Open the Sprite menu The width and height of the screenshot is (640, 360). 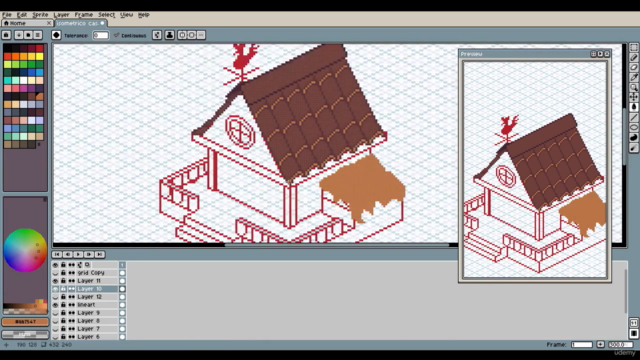coord(40,15)
